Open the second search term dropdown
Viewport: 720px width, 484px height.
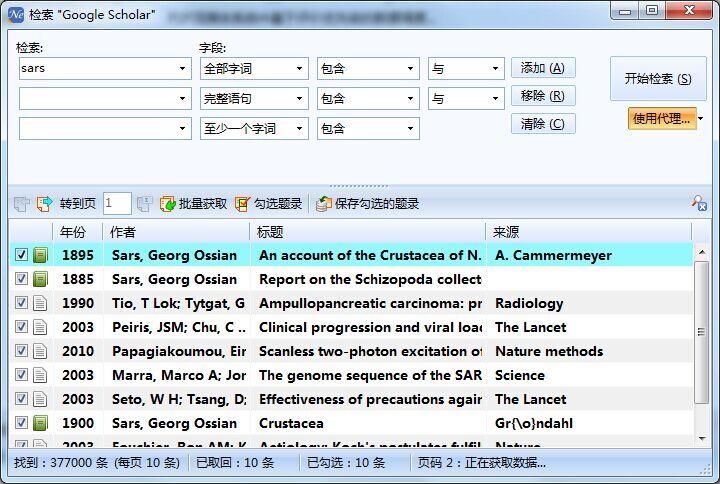point(182,98)
